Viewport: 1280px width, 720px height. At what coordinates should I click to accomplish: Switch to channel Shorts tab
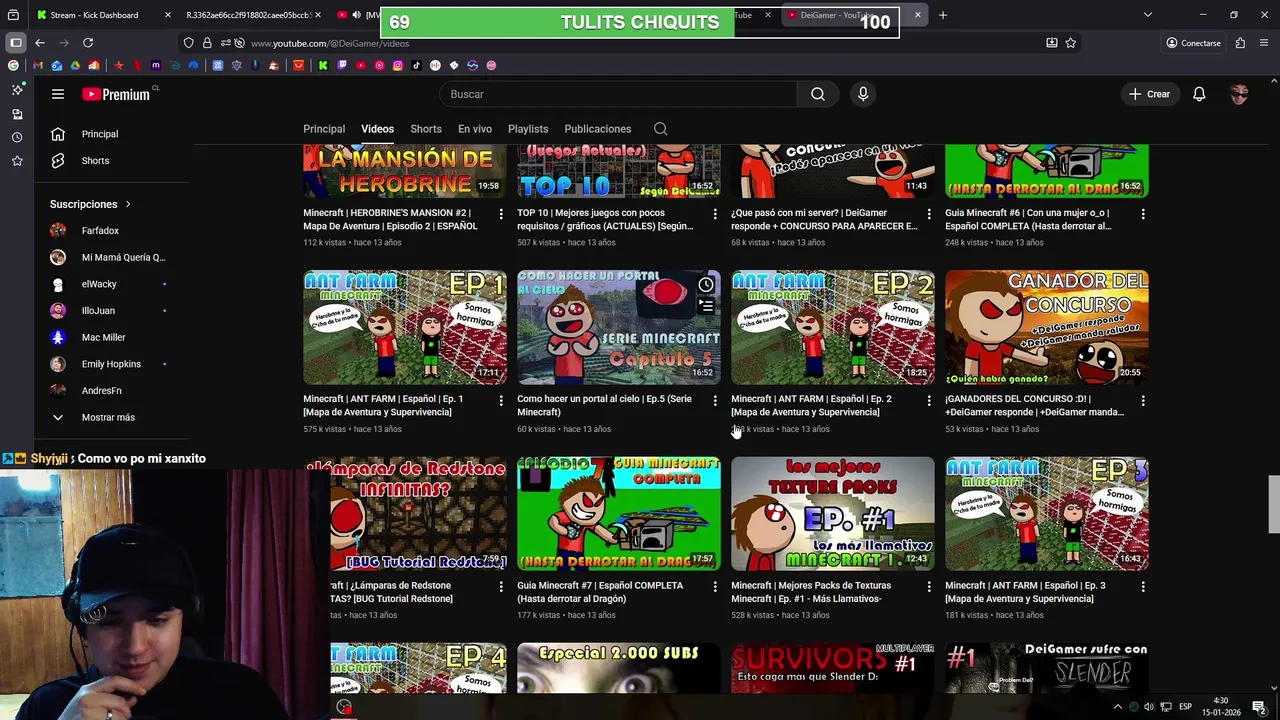click(426, 129)
